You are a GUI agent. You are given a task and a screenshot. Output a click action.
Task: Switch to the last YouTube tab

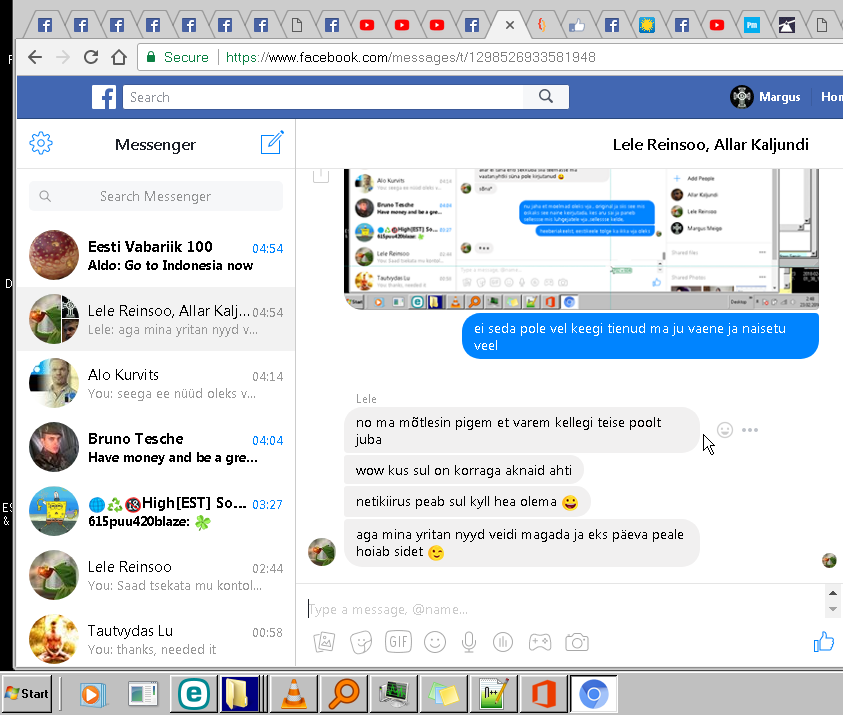(716, 25)
